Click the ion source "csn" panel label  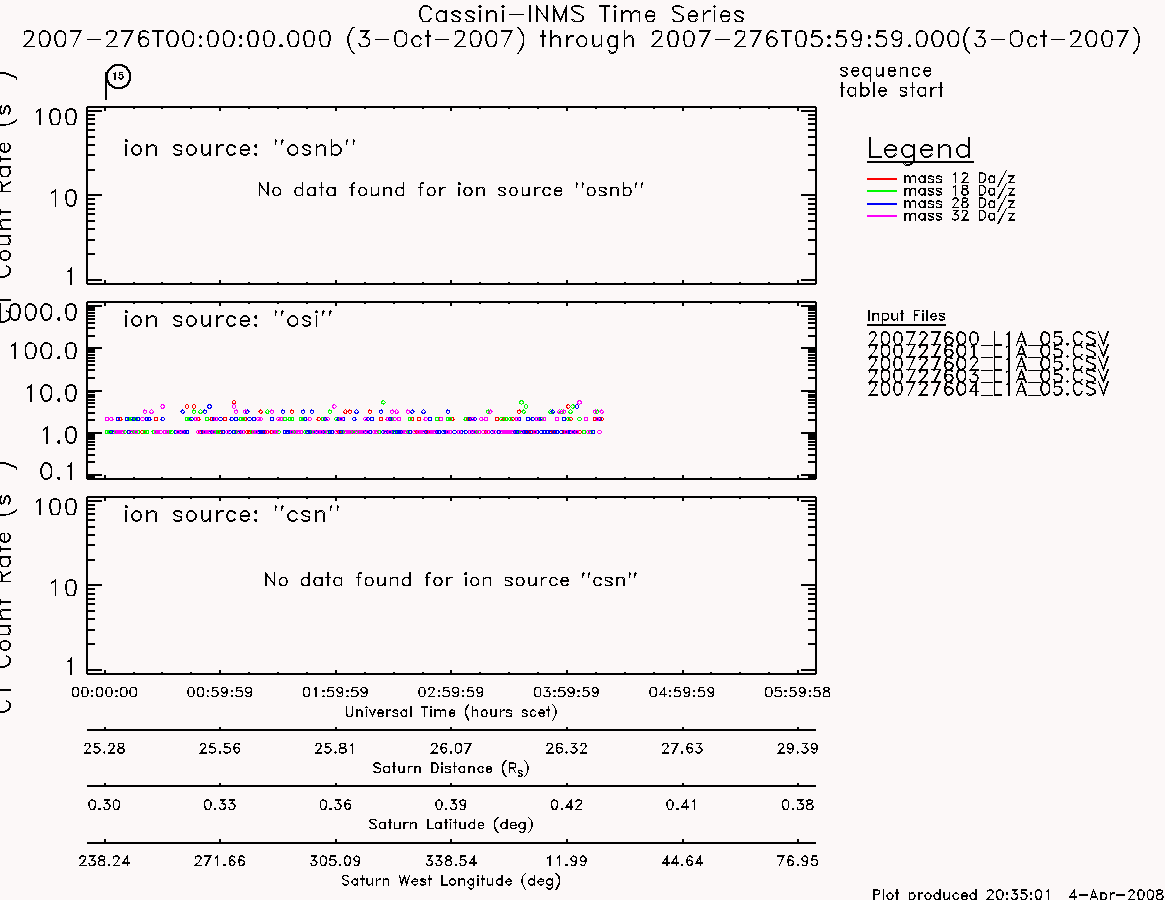(231, 514)
